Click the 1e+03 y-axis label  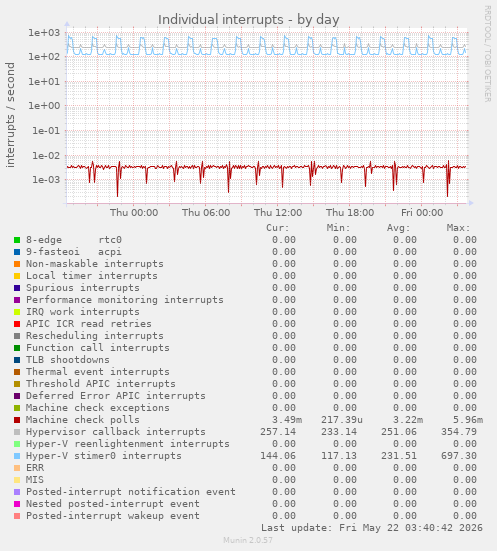pos(44,33)
